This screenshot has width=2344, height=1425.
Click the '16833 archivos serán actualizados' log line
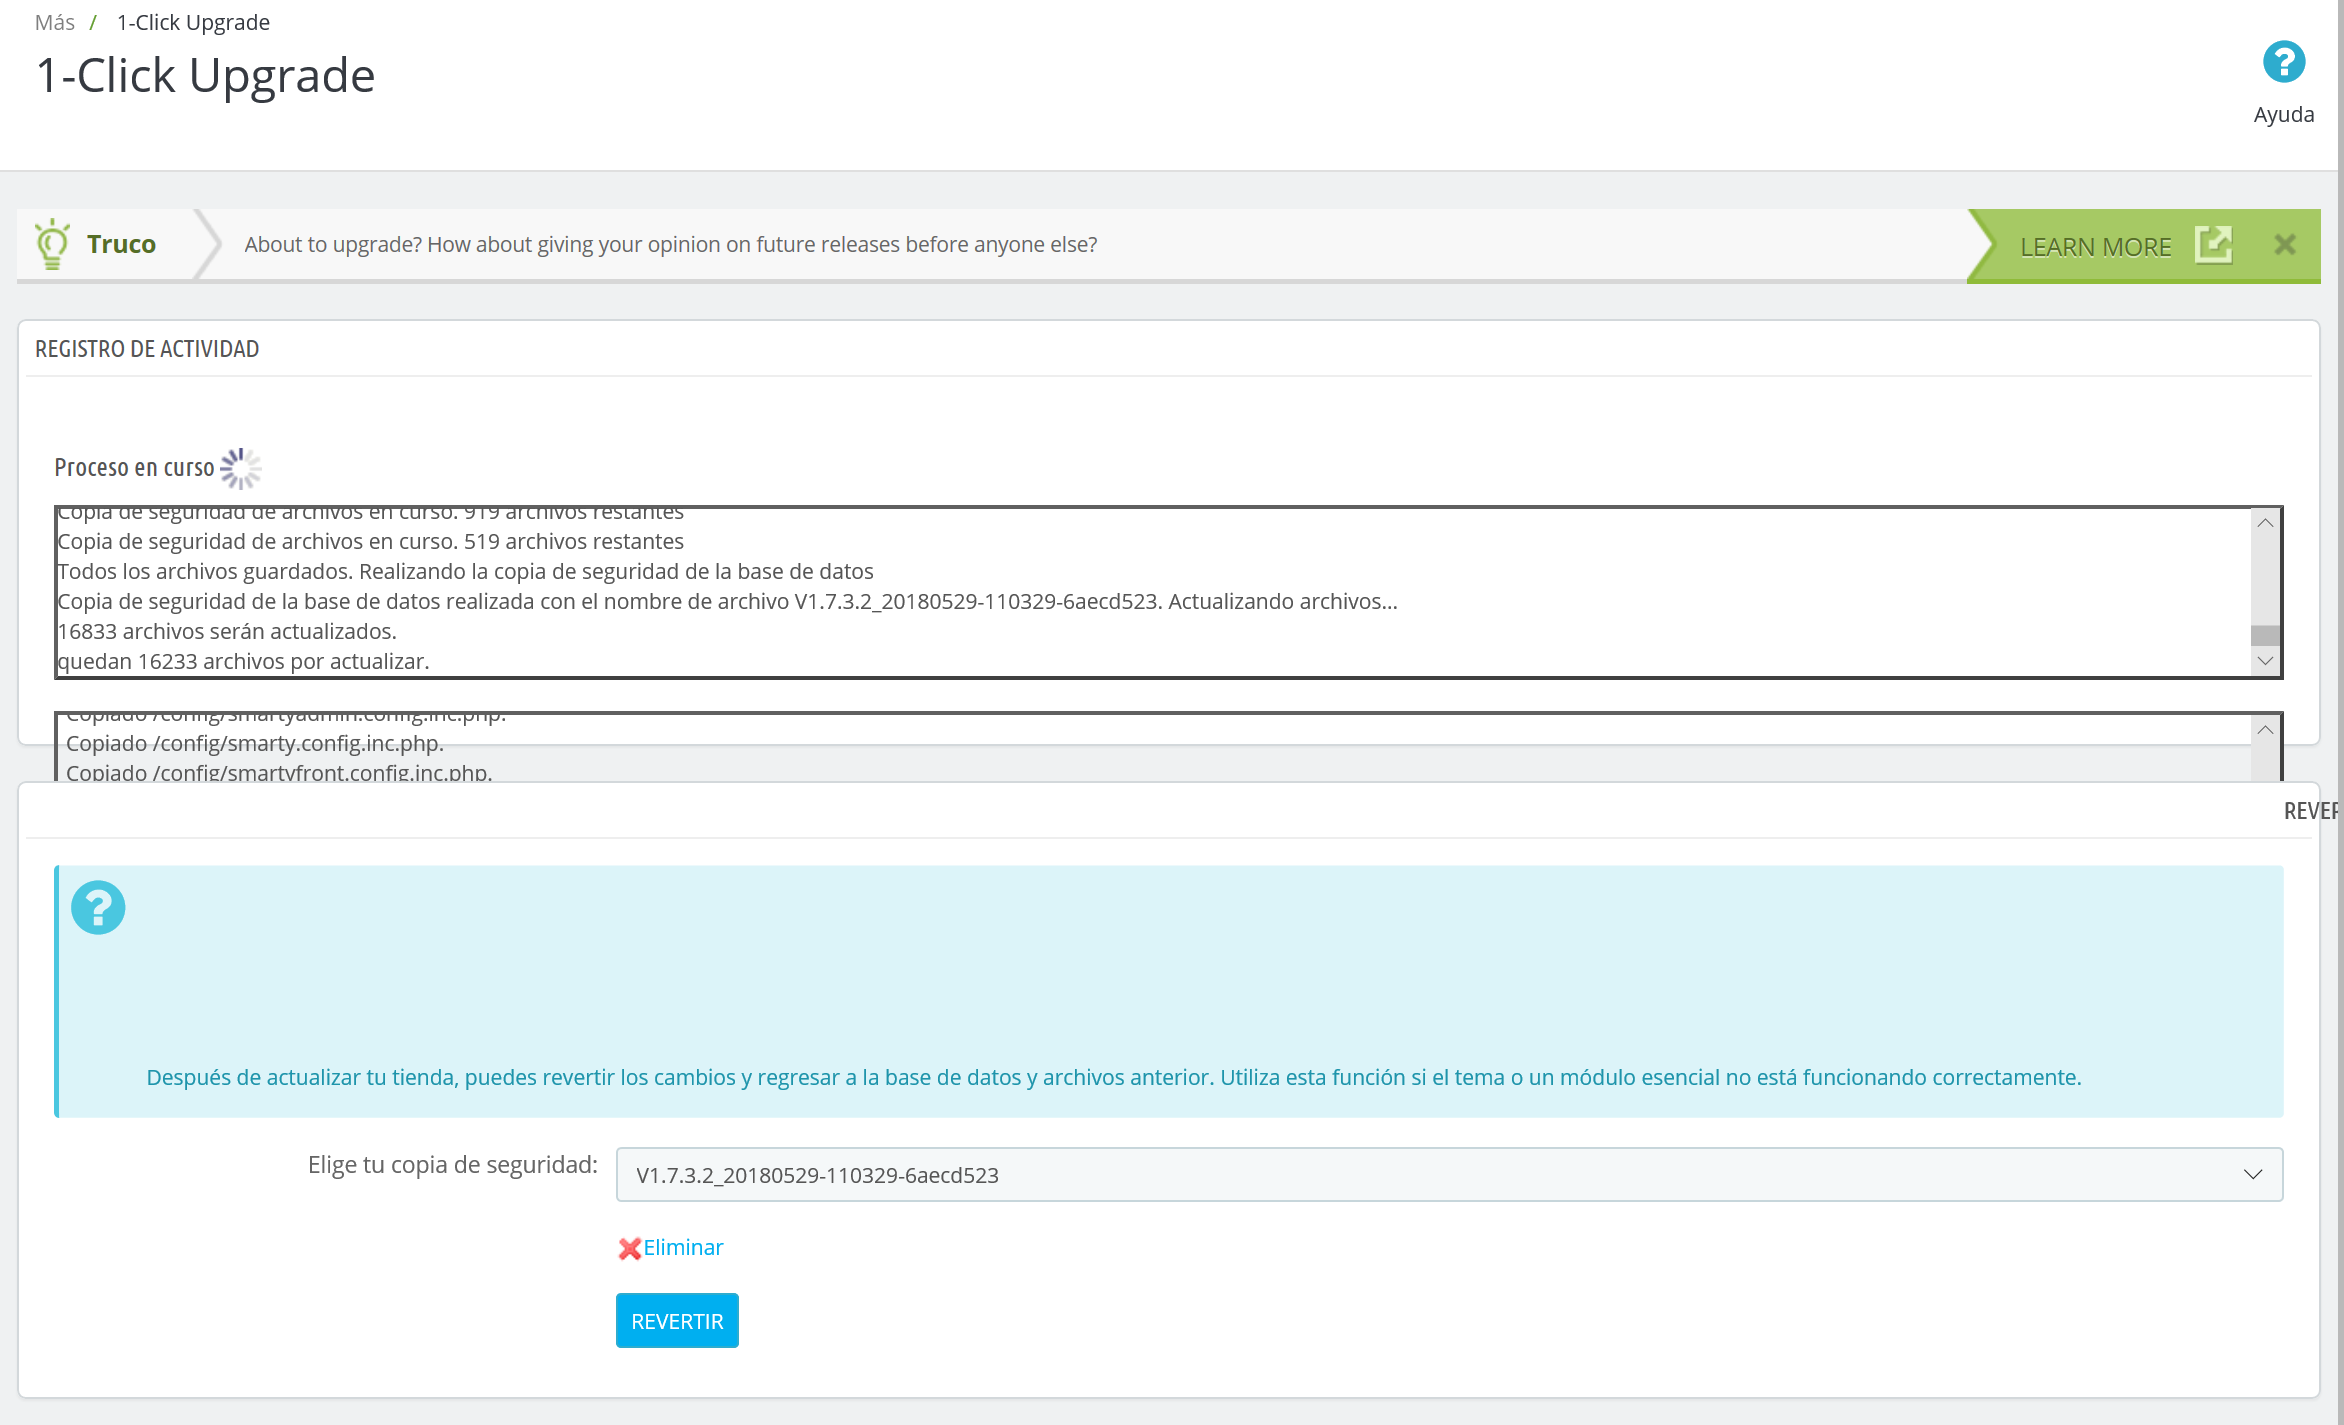pyautogui.click(x=227, y=632)
